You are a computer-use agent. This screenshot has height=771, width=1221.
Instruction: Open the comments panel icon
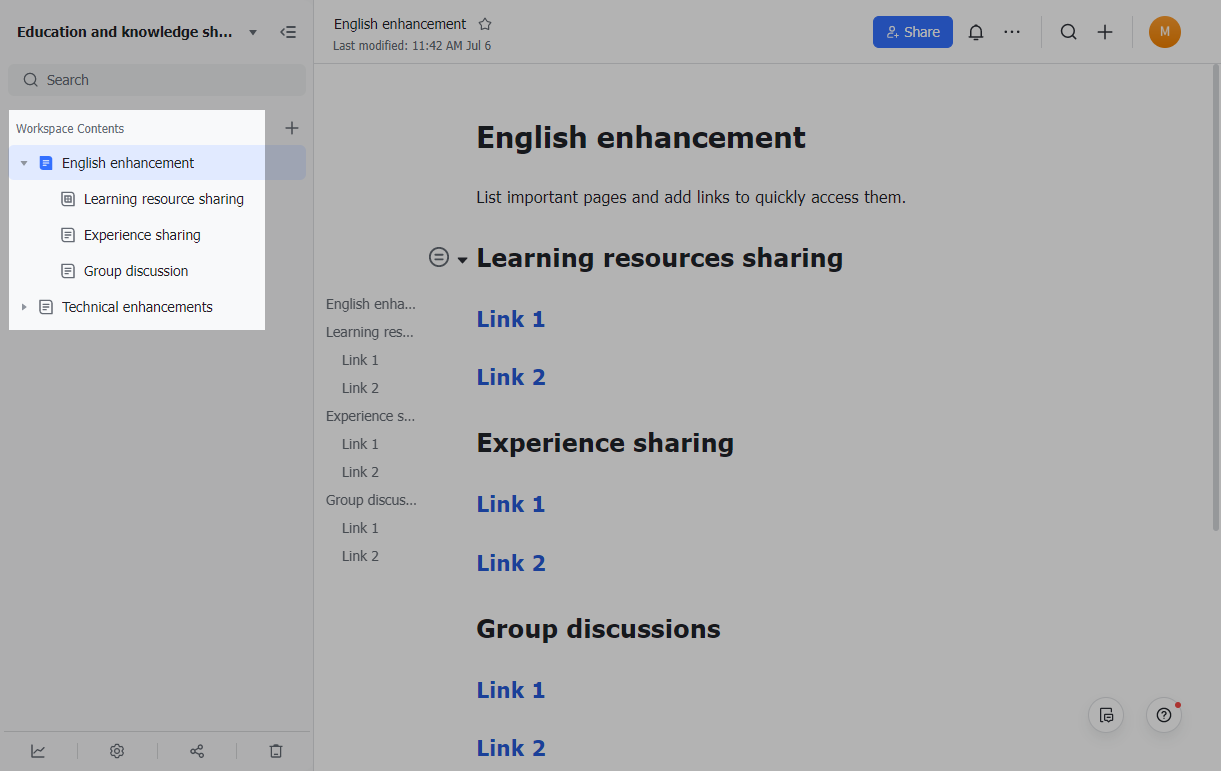click(x=1106, y=715)
